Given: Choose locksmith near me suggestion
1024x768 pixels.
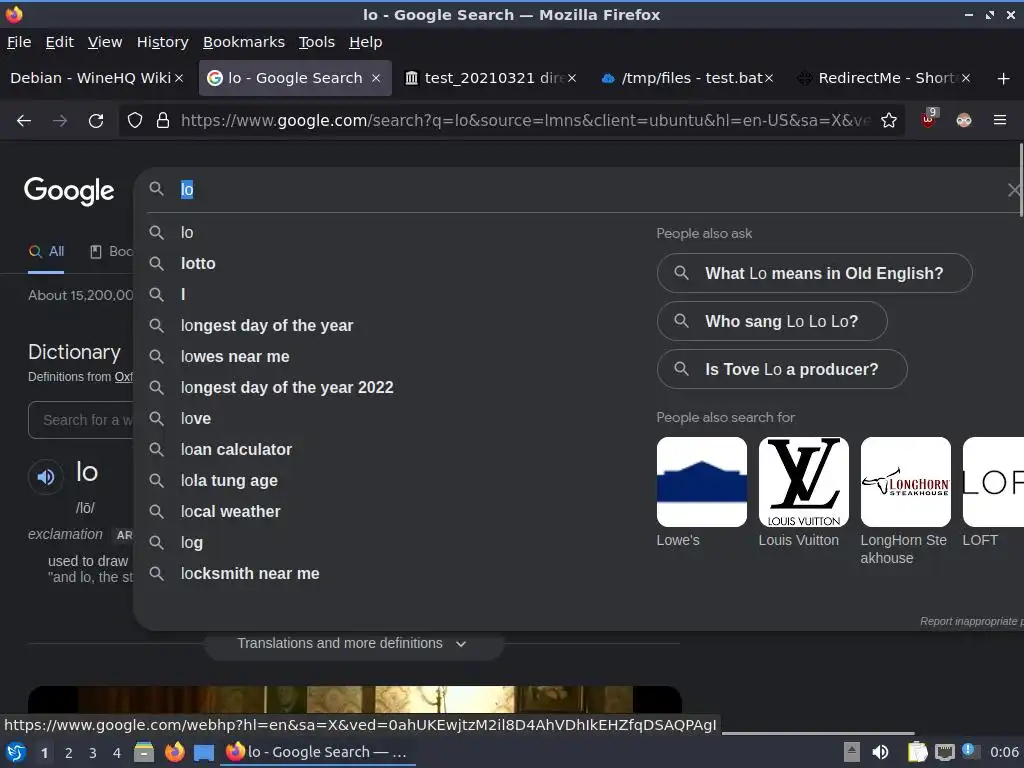Looking at the screenshot, I should click(x=249, y=574).
